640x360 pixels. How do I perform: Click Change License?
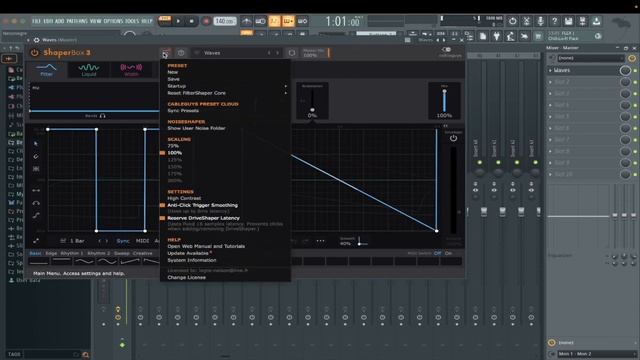click(x=187, y=278)
